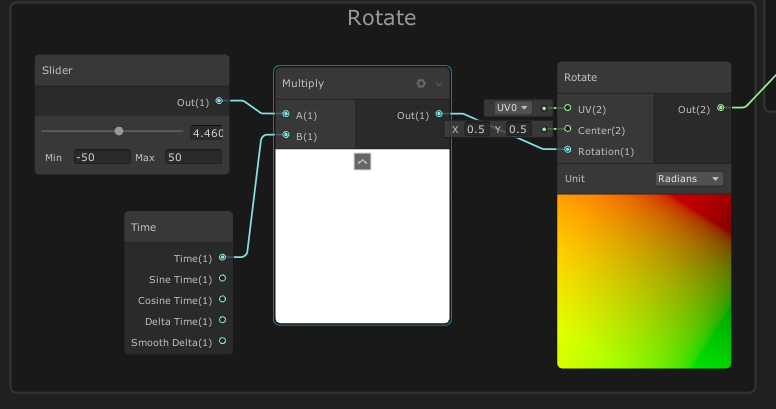The height and width of the screenshot is (409, 776).
Task: Click the Rotate Out(2) output port
Action: [721, 108]
